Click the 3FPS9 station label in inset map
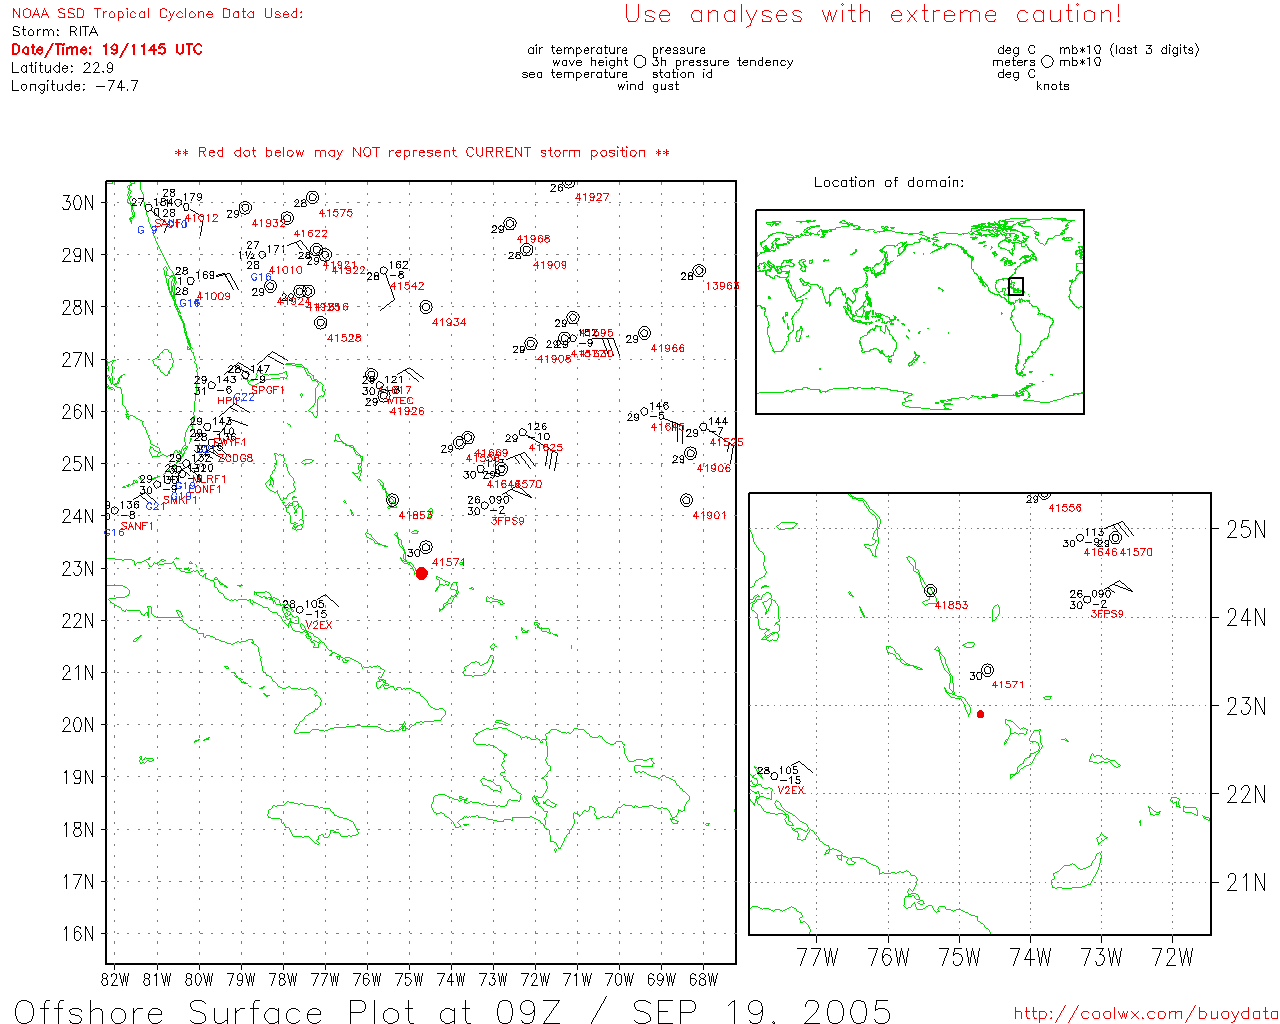 [x=1106, y=614]
